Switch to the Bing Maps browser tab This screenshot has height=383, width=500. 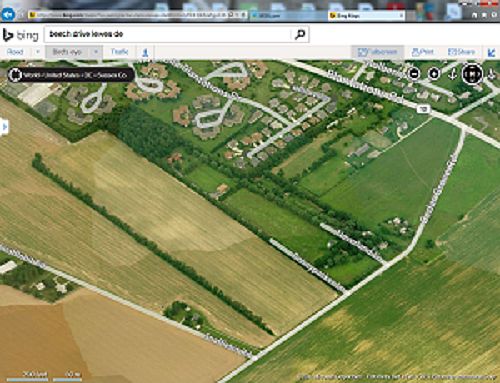pyautogui.click(x=366, y=15)
